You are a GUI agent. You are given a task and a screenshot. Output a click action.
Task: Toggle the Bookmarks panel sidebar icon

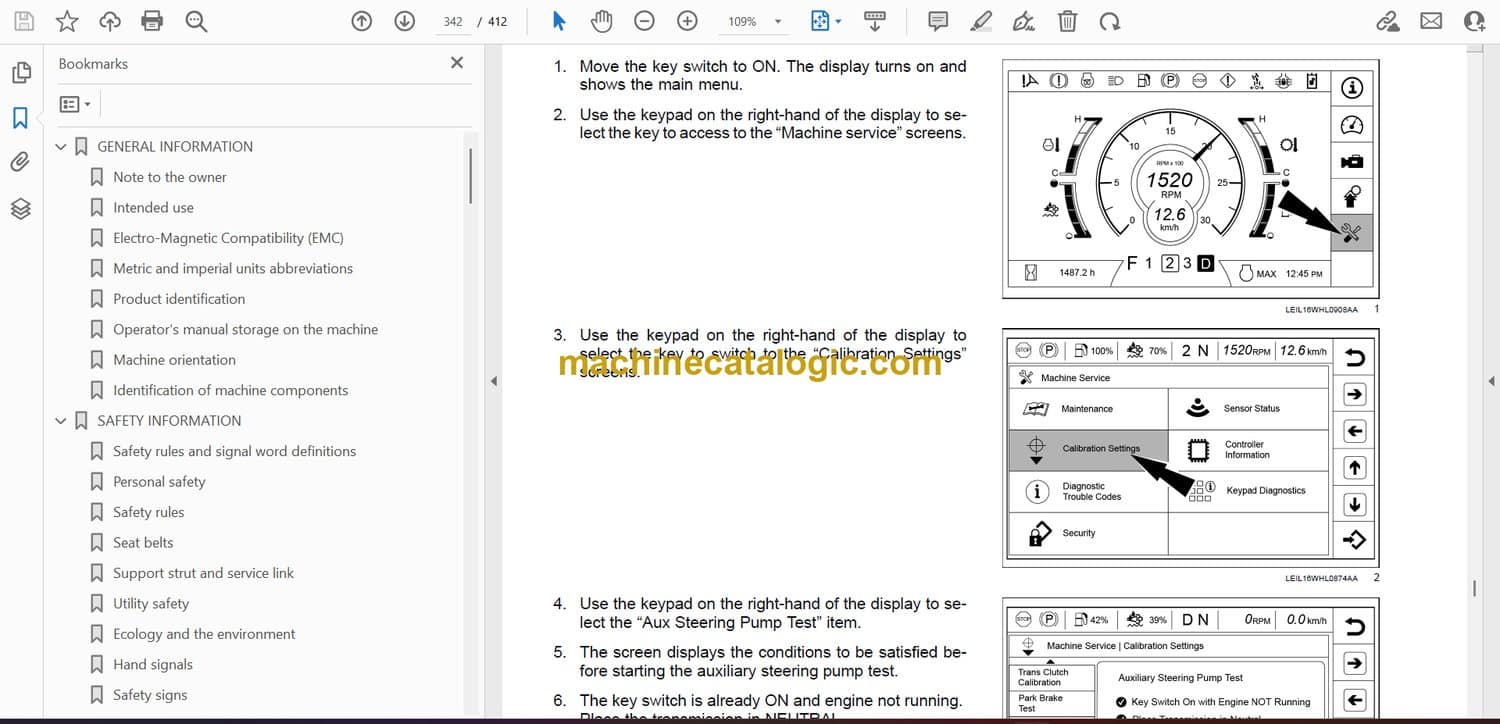tap(20, 118)
